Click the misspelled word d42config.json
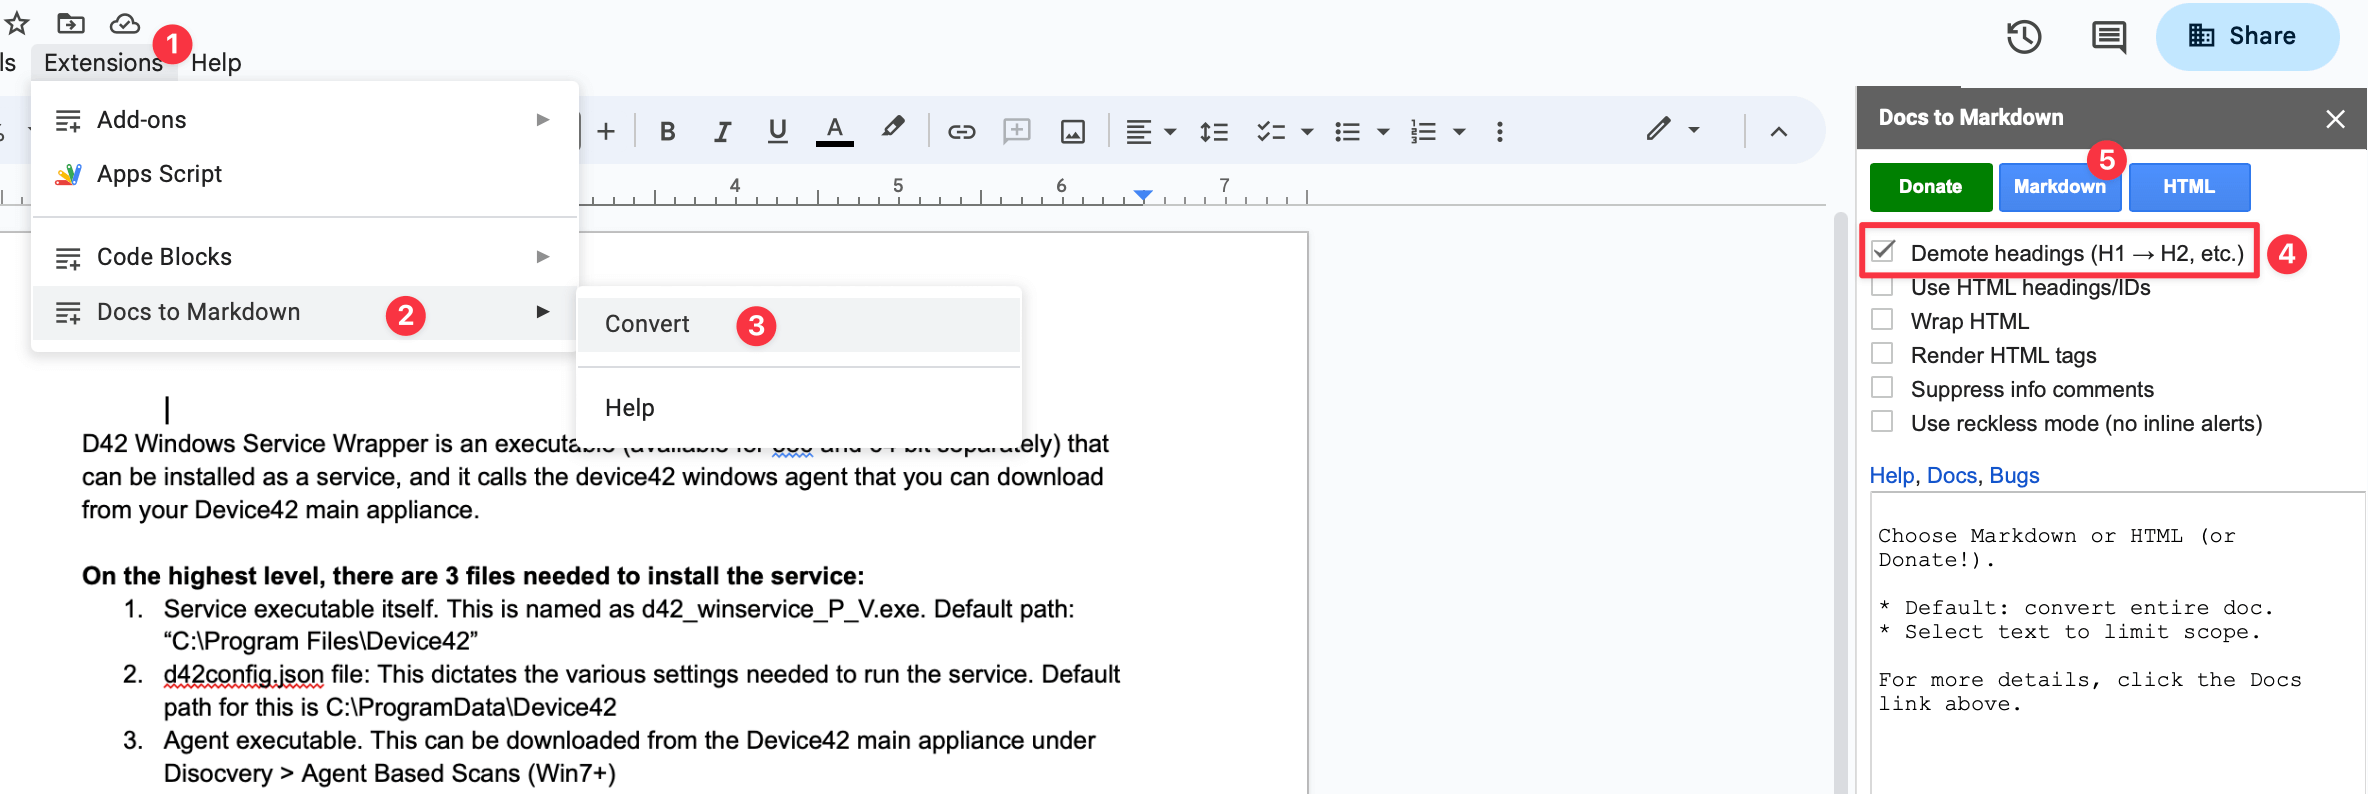The width and height of the screenshot is (2368, 794). coord(244,675)
